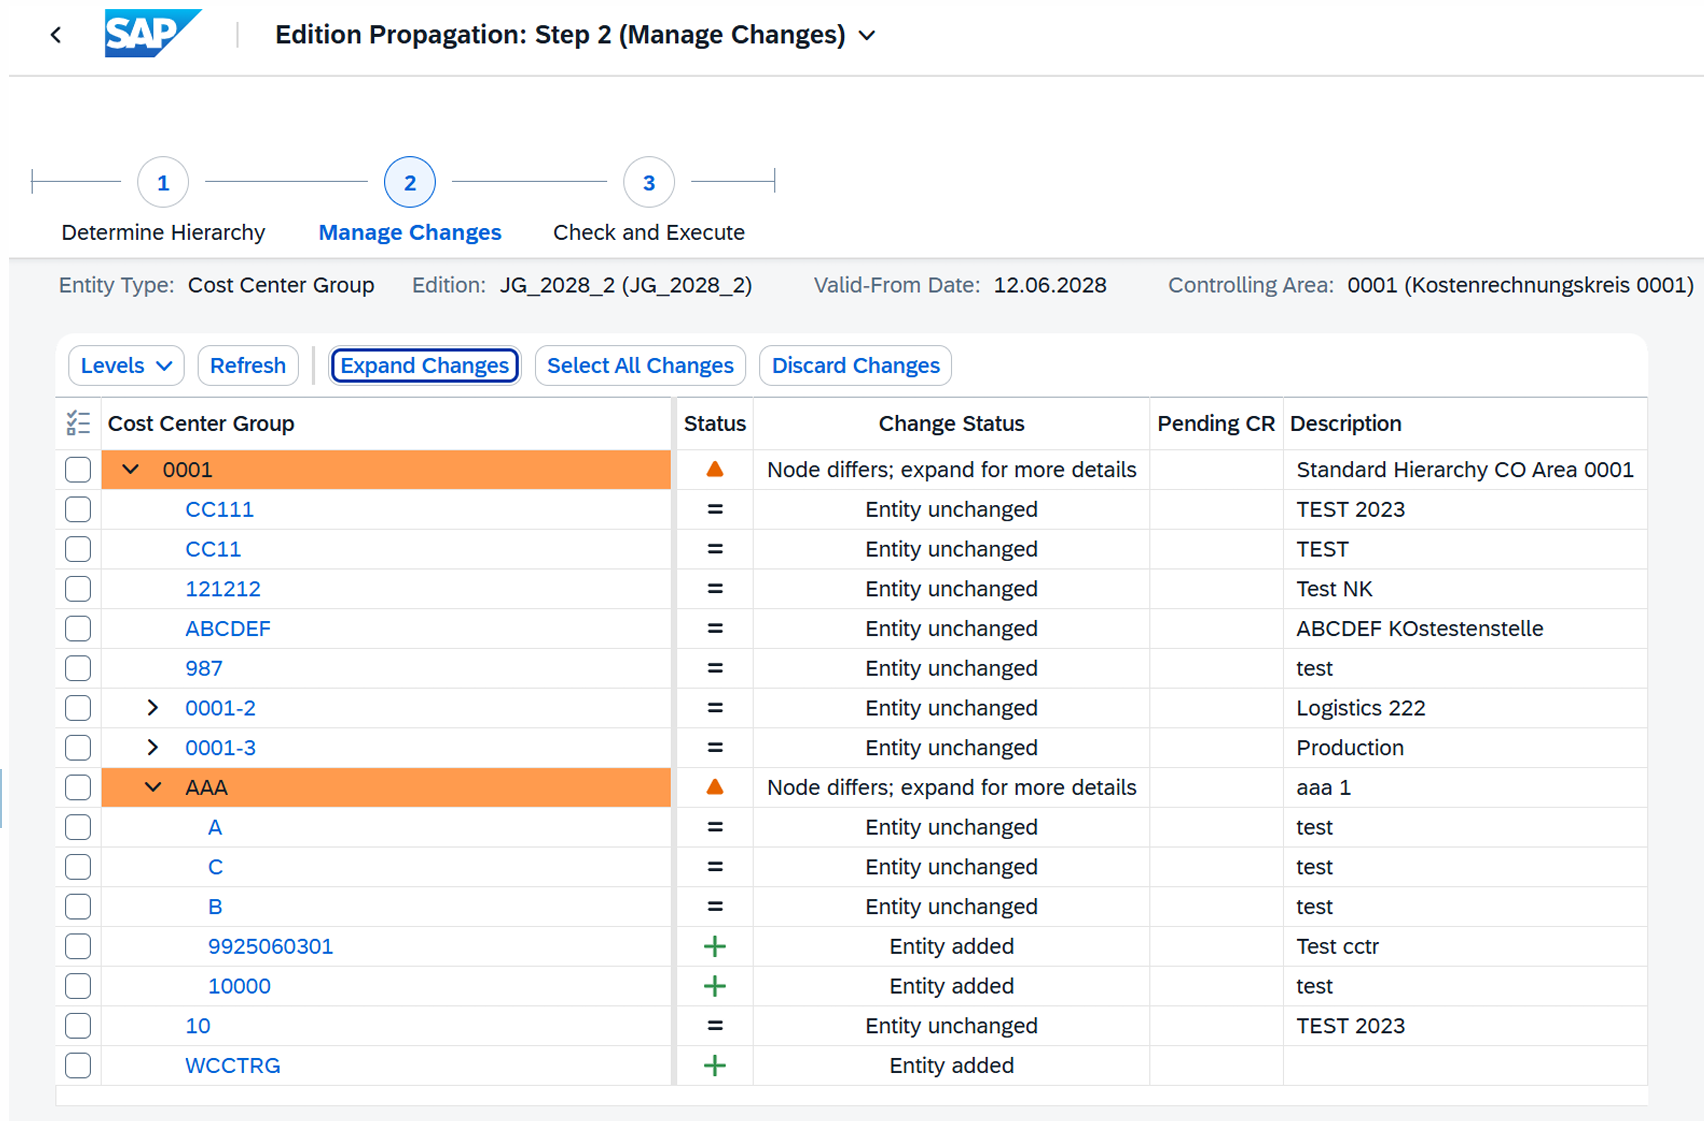Click green plus status icon for 9925060301

[x=714, y=946]
